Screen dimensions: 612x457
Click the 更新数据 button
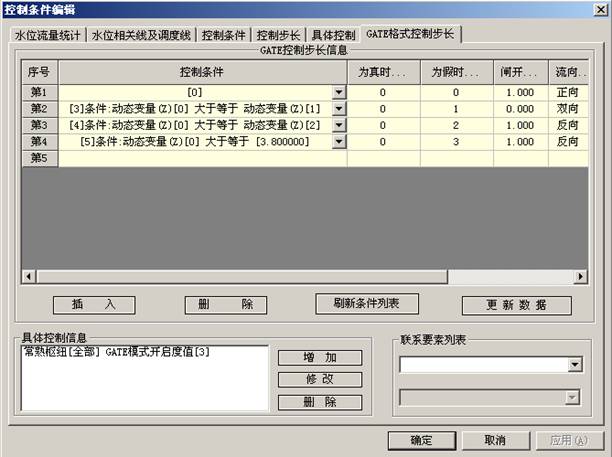pyautogui.click(x=516, y=305)
